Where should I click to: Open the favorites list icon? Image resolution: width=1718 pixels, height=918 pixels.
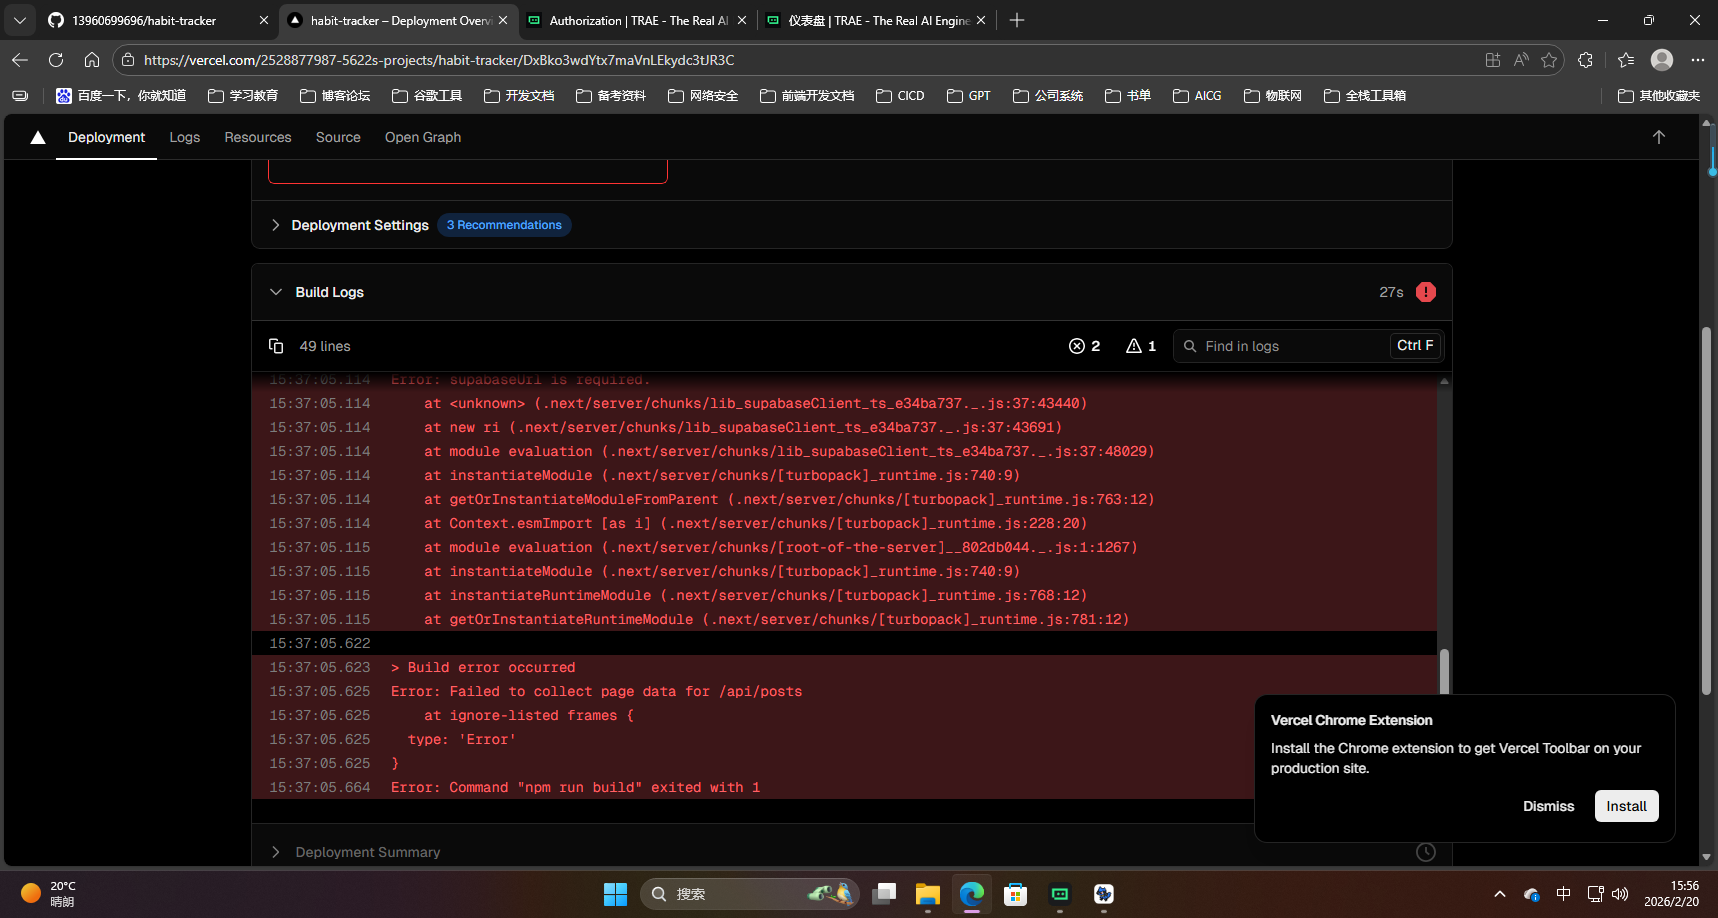tap(1626, 60)
